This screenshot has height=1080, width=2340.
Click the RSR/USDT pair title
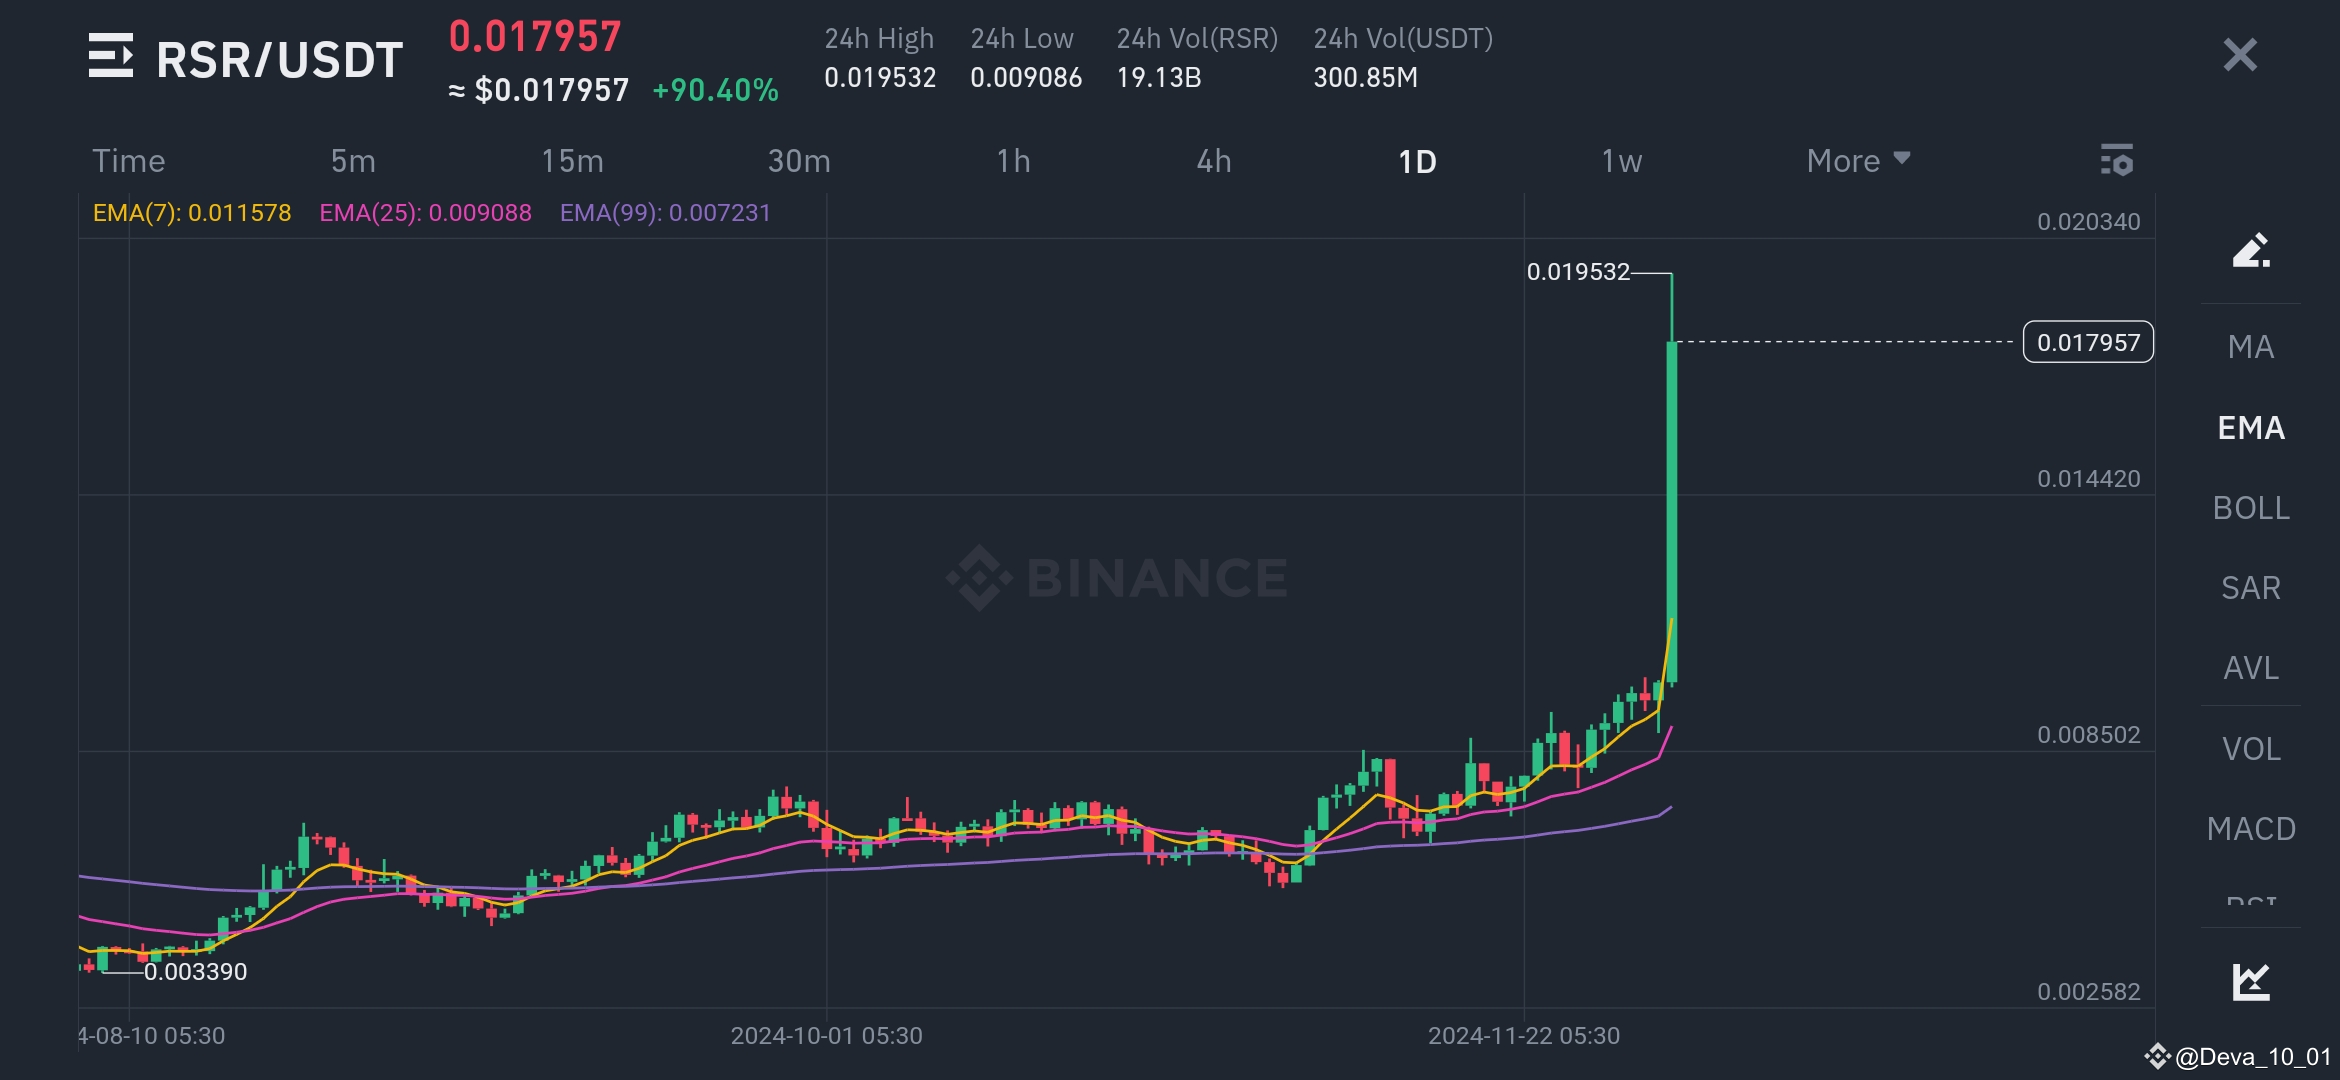pyautogui.click(x=279, y=60)
